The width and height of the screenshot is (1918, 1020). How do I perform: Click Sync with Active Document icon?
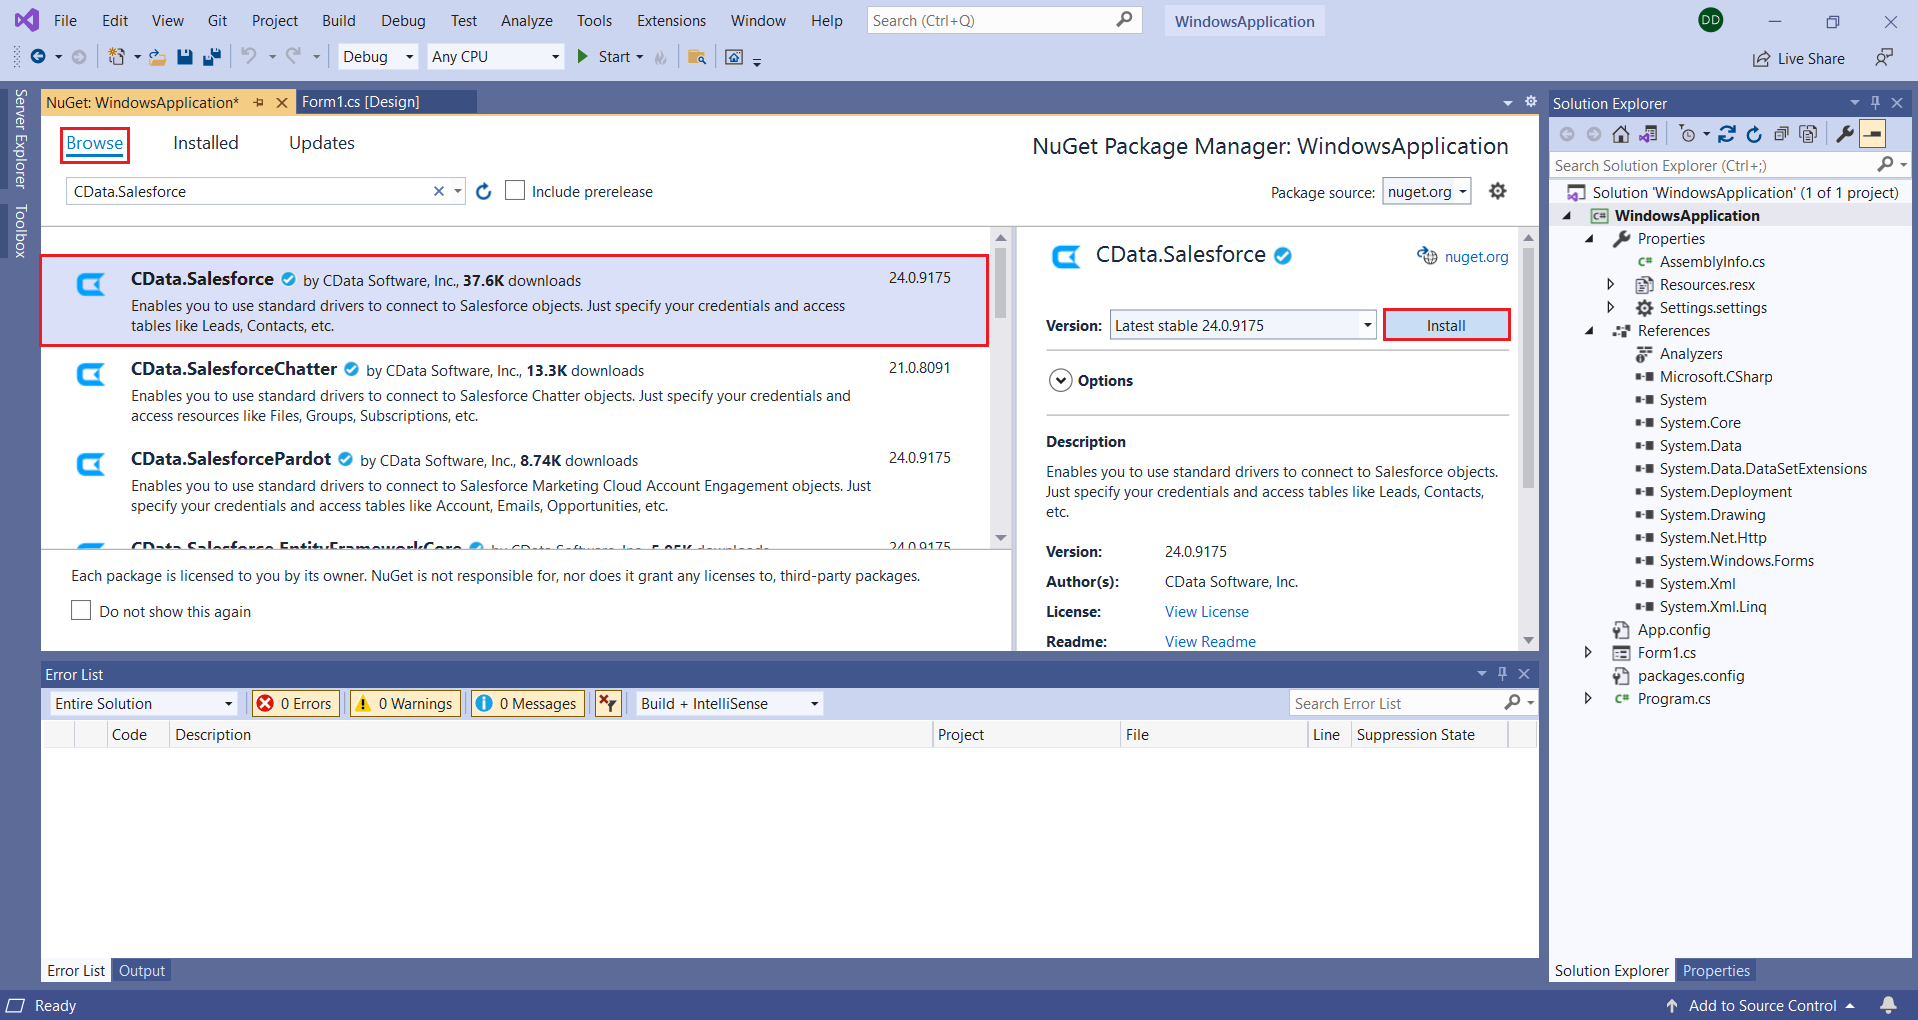pos(1727,134)
